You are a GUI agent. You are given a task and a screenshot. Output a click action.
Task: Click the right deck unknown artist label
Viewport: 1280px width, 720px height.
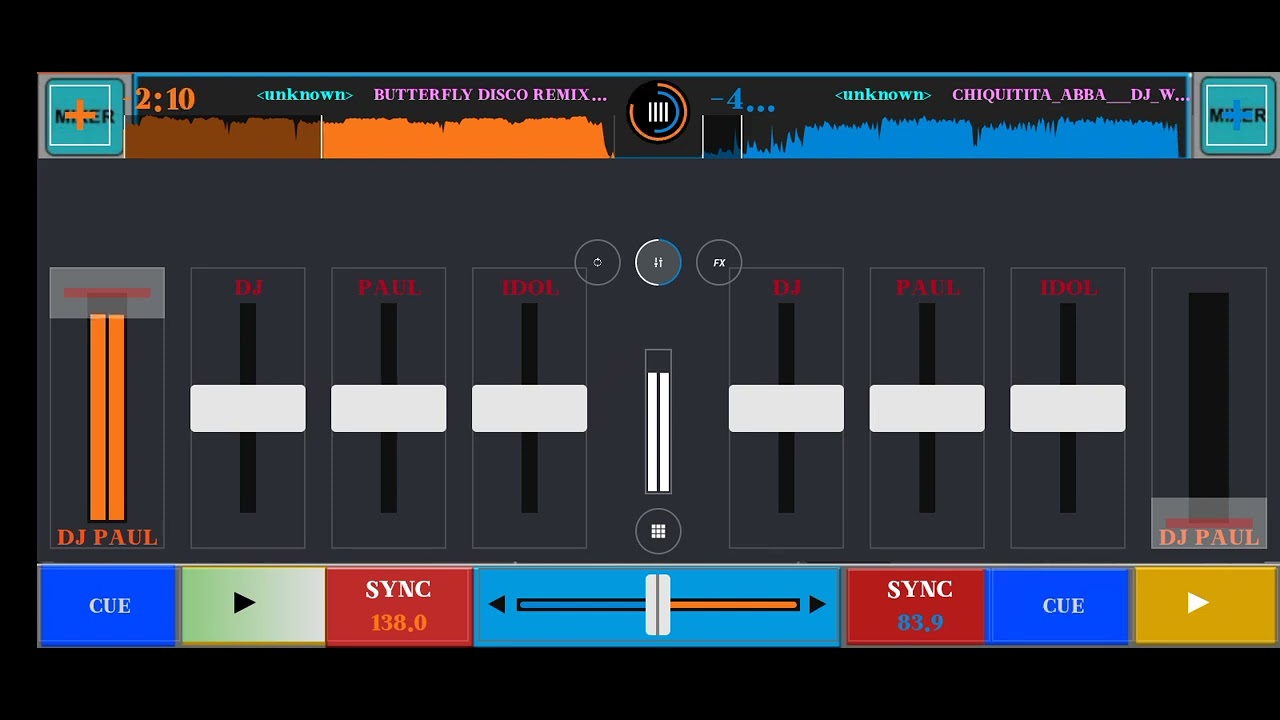[883, 95]
